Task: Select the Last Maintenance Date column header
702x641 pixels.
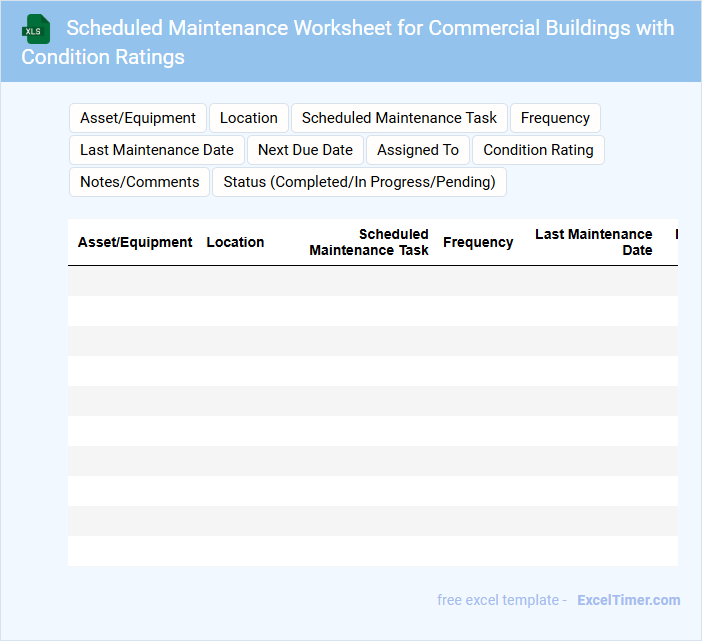Action: pyautogui.click(x=593, y=242)
